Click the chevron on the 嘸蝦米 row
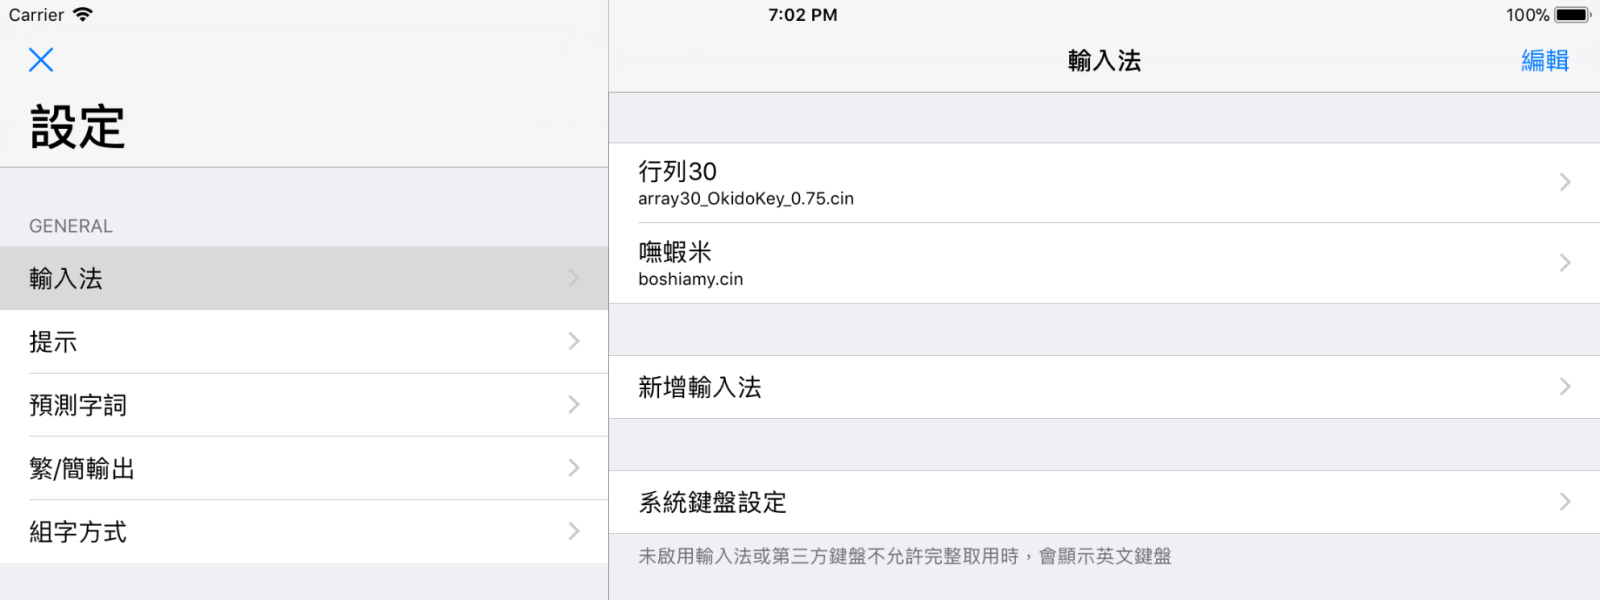 pyautogui.click(x=1565, y=263)
